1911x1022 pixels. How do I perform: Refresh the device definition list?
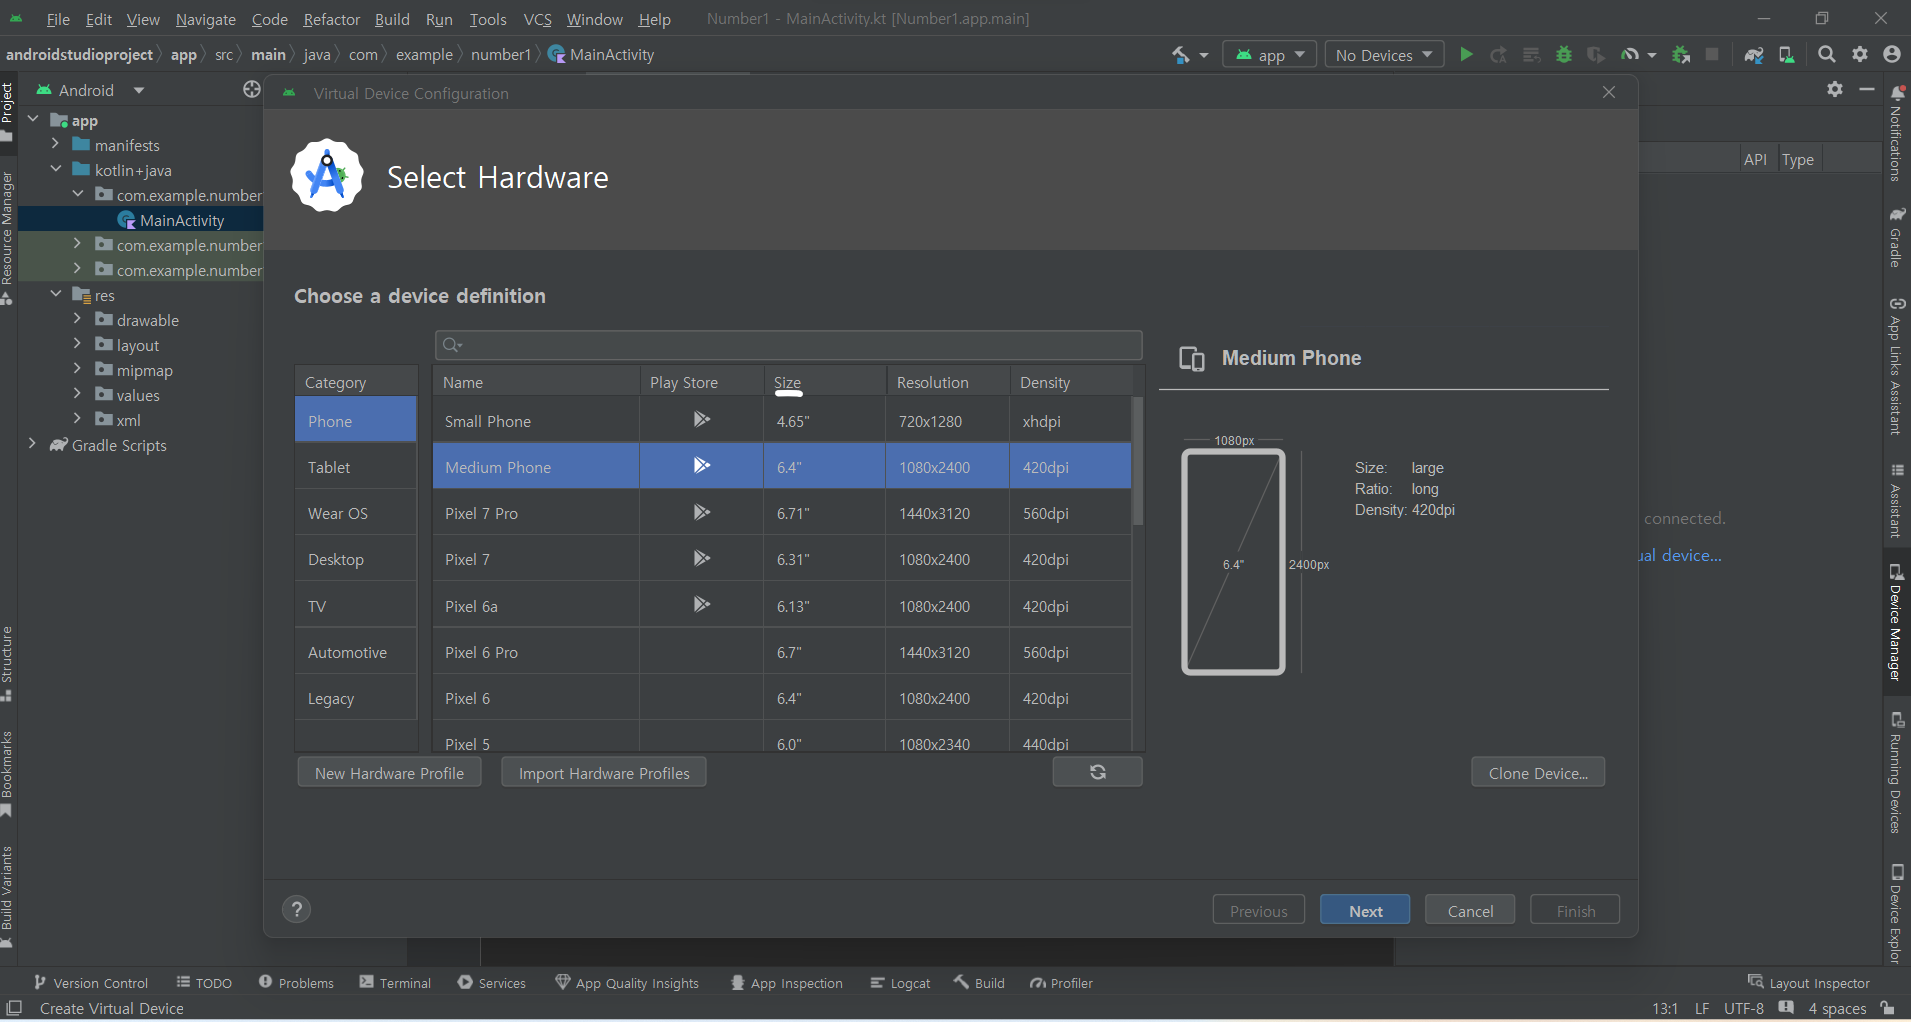click(1097, 772)
